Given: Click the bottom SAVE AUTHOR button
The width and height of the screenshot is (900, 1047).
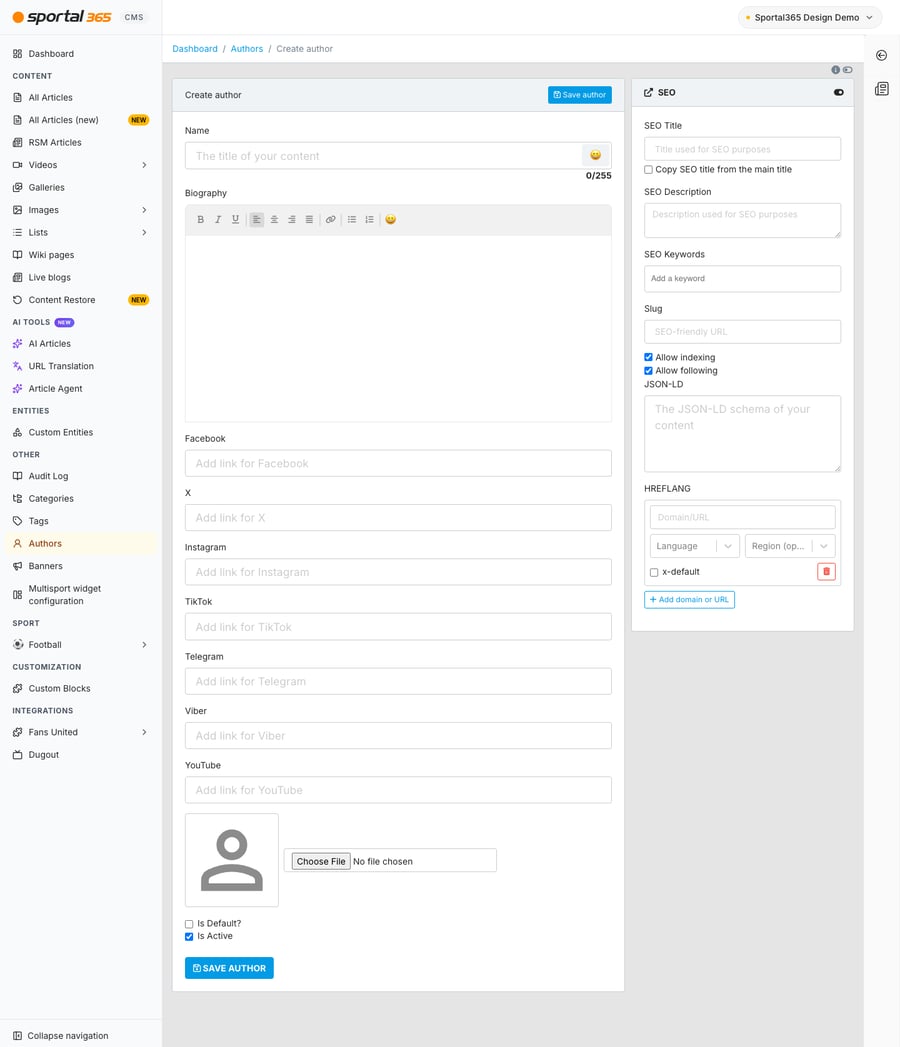Looking at the screenshot, I should (229, 968).
